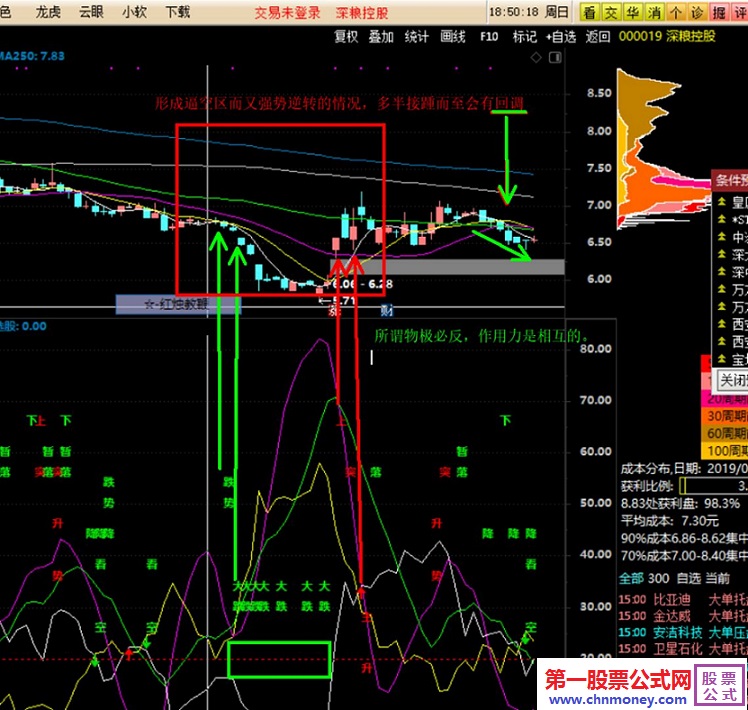Click the 18:50:18 周日 clock display
The image size is (748, 710).
point(529,12)
